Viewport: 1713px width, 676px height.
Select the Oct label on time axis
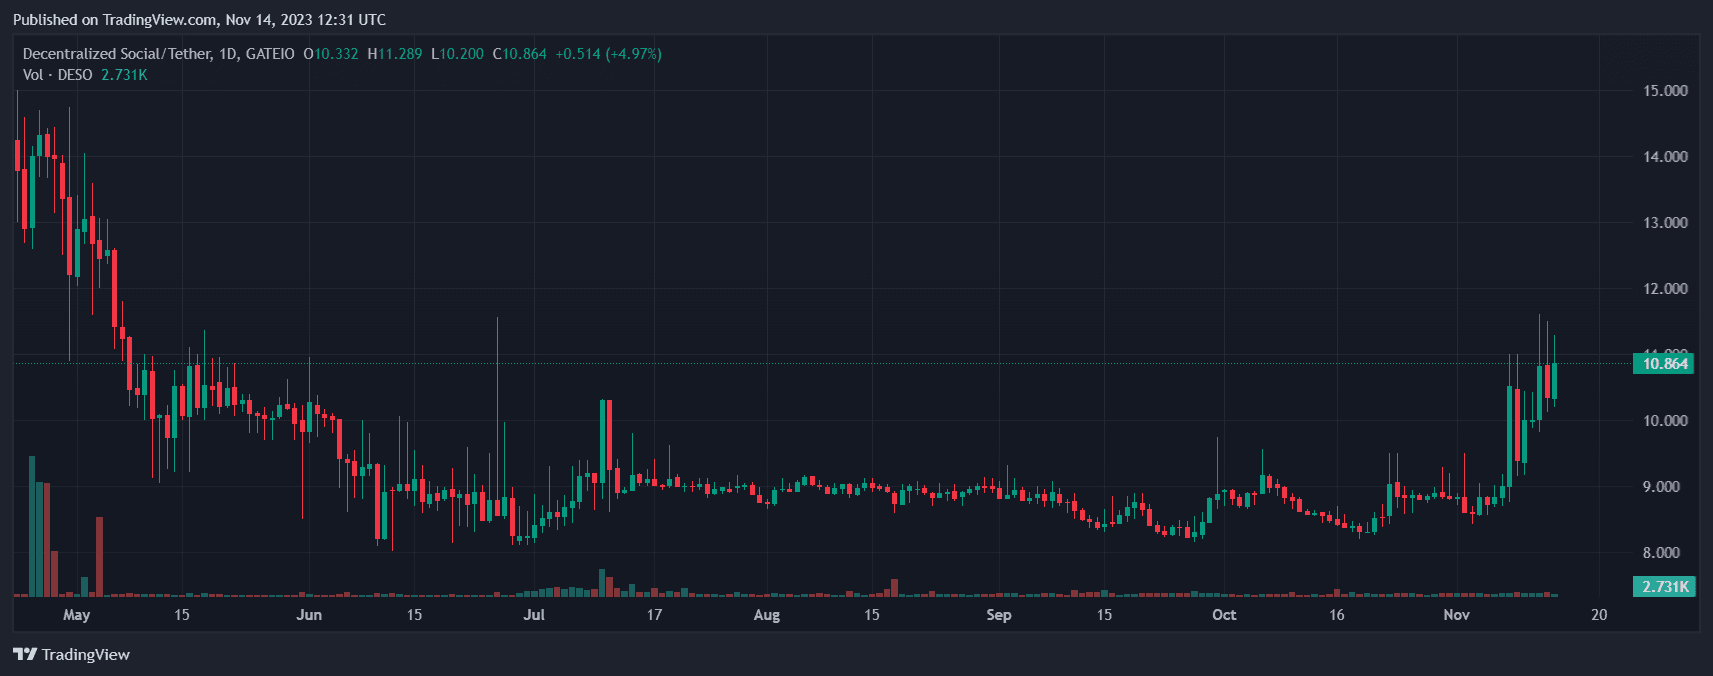point(1224,615)
